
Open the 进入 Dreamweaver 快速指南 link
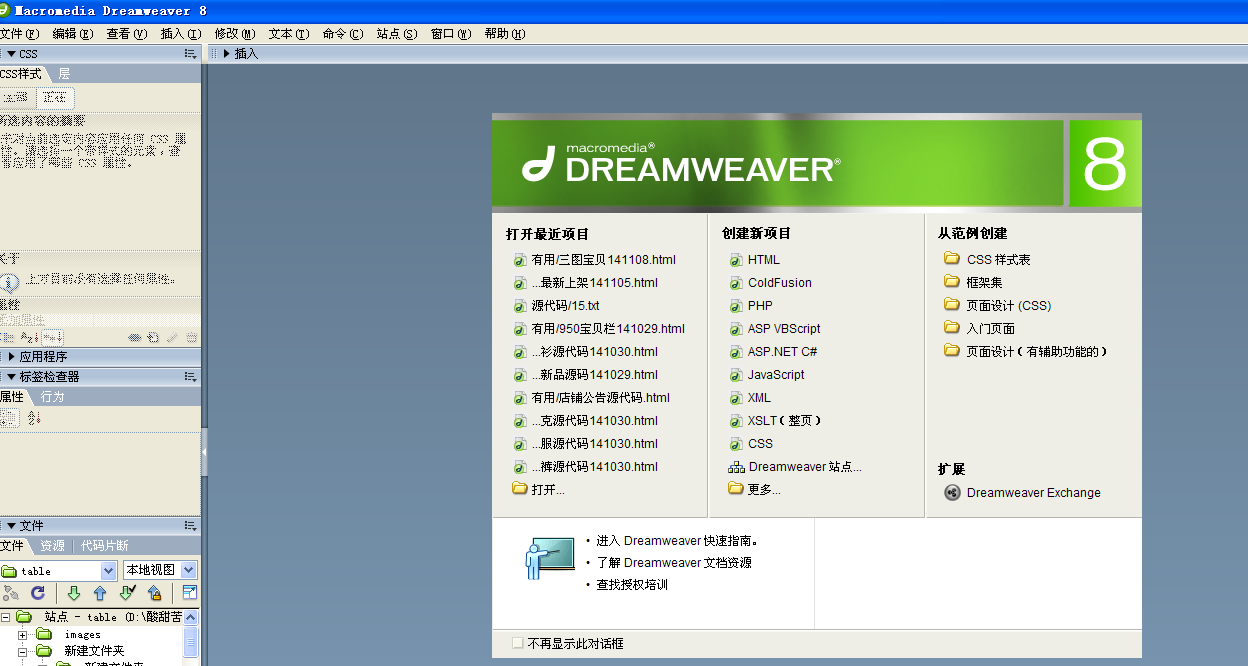tap(677, 541)
